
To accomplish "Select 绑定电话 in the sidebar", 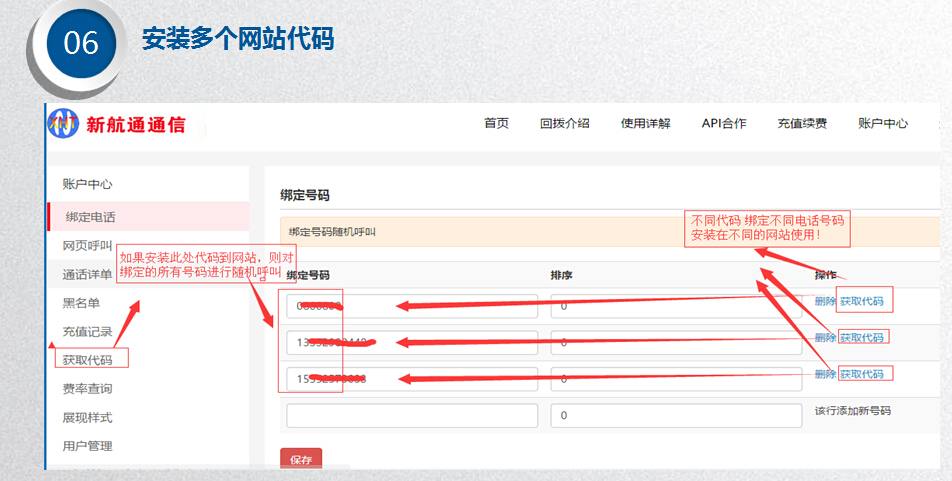I will (x=90, y=217).
